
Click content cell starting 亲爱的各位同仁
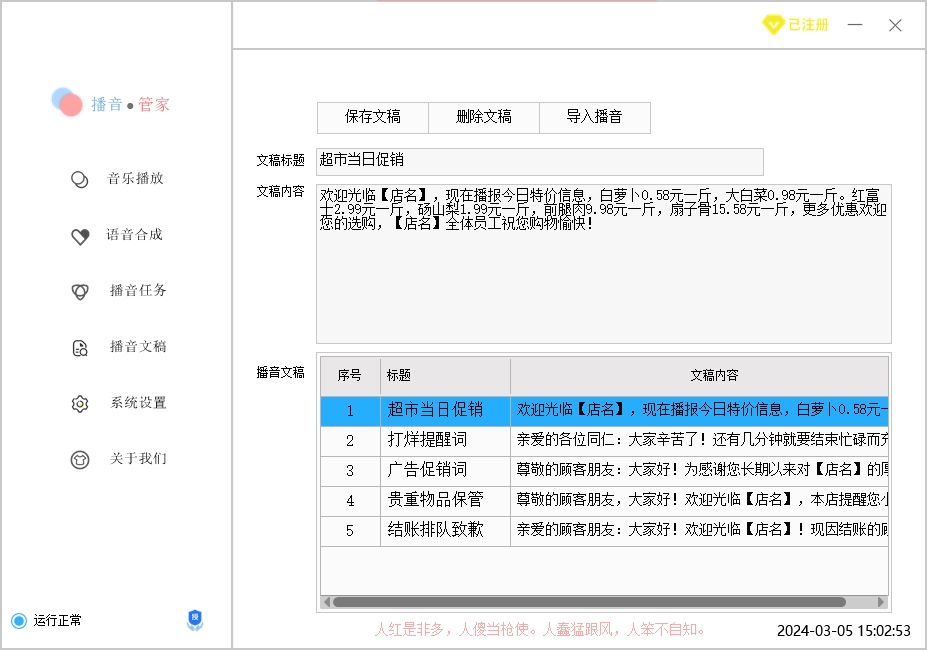(699, 441)
